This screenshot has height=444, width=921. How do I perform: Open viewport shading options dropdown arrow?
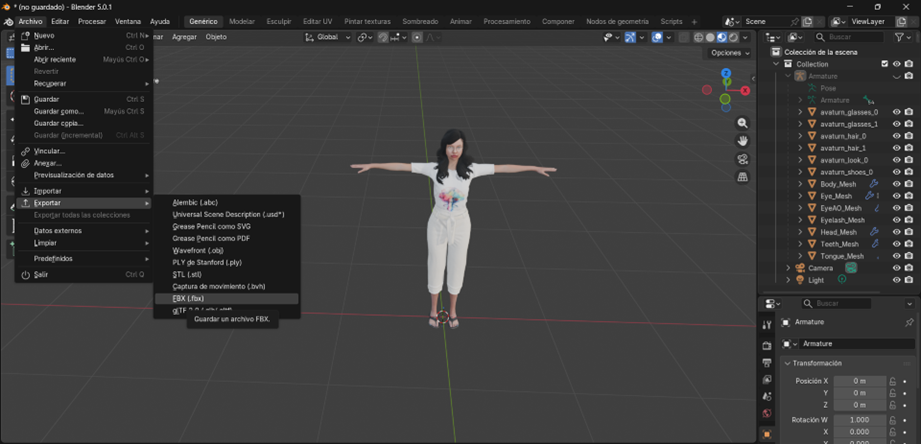click(746, 38)
